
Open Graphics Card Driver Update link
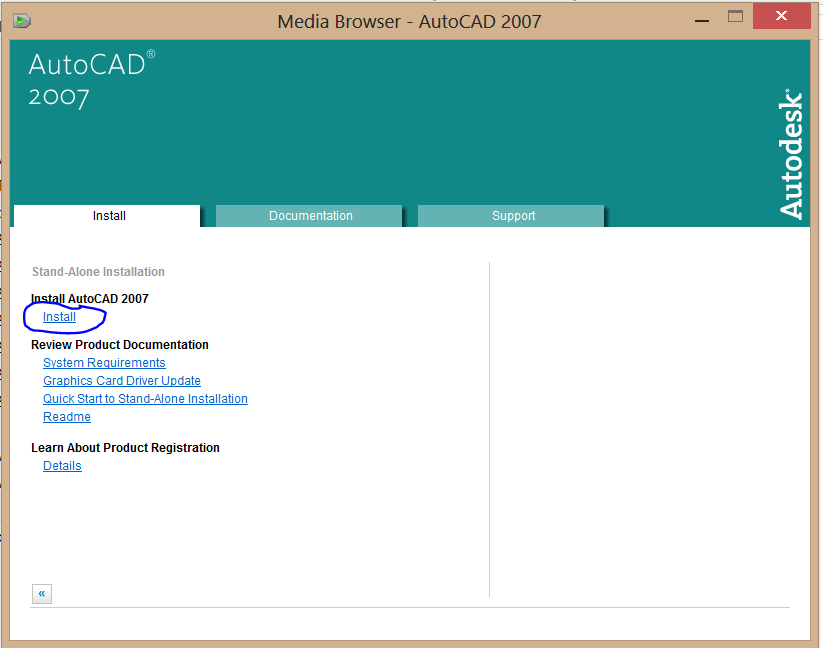pos(122,380)
